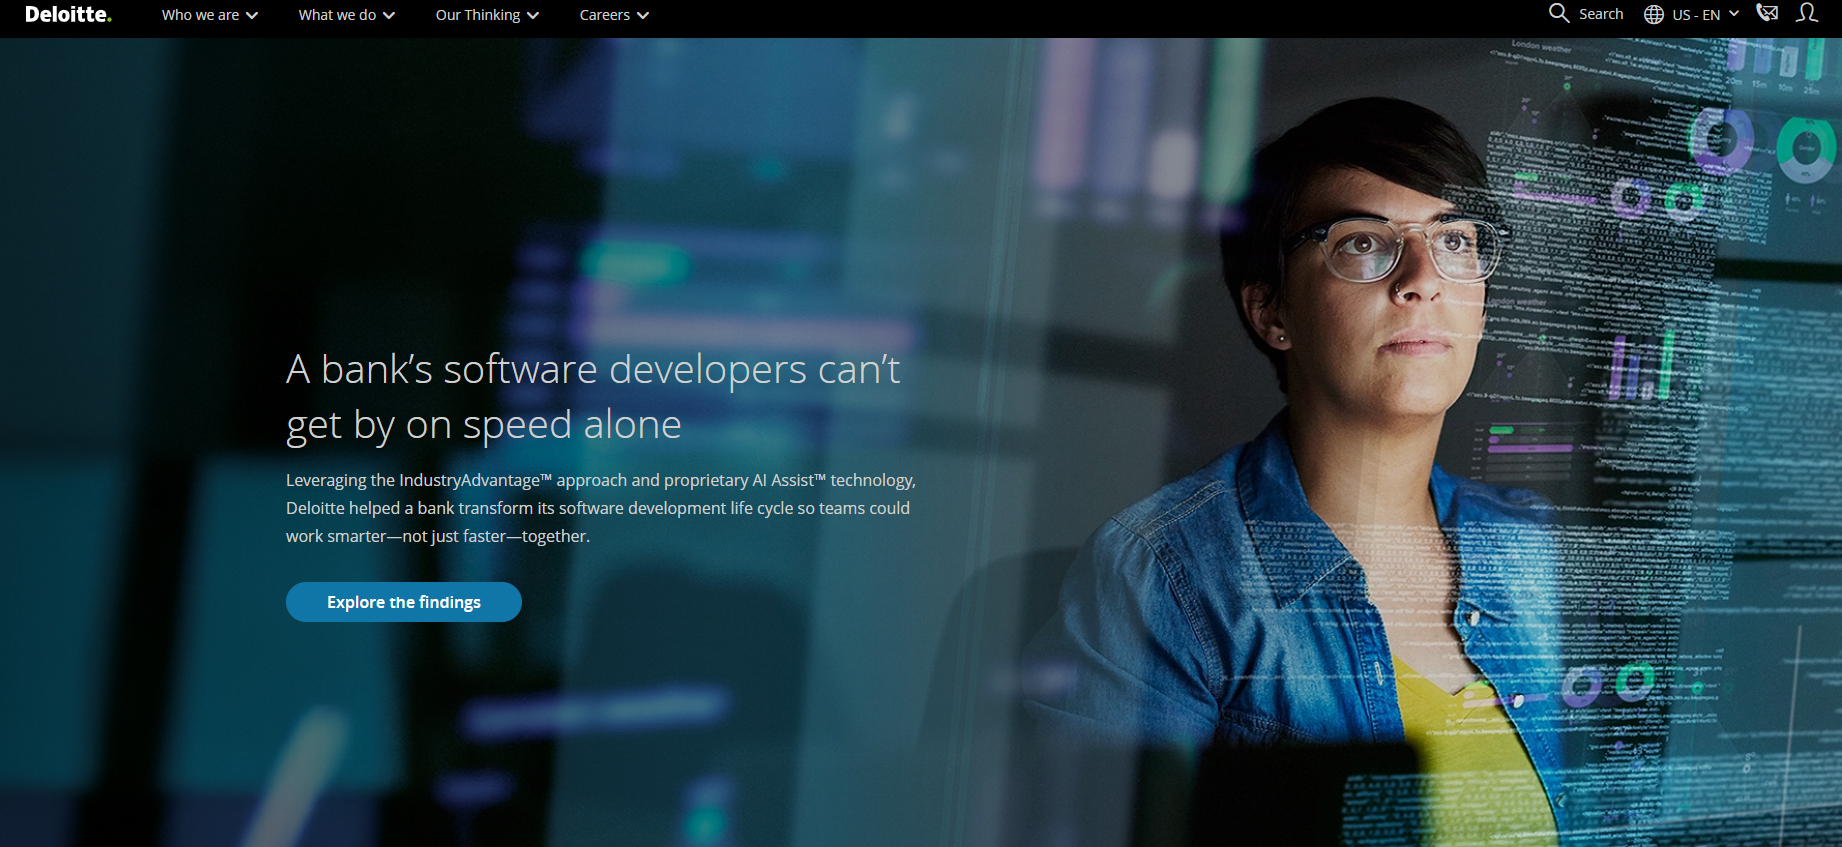The image size is (1842, 847).
Task: Expand the chevron beside Who we are
Action: coord(252,16)
